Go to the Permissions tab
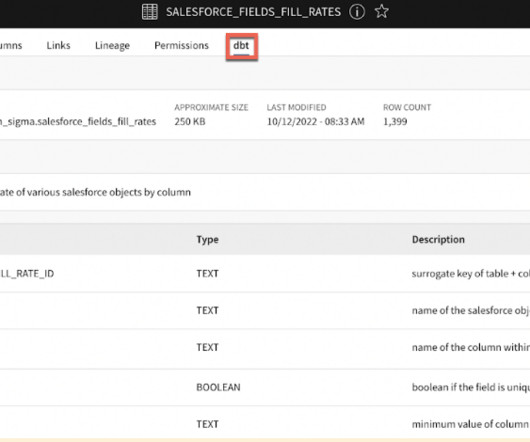The image size is (530, 442). pyautogui.click(x=182, y=45)
